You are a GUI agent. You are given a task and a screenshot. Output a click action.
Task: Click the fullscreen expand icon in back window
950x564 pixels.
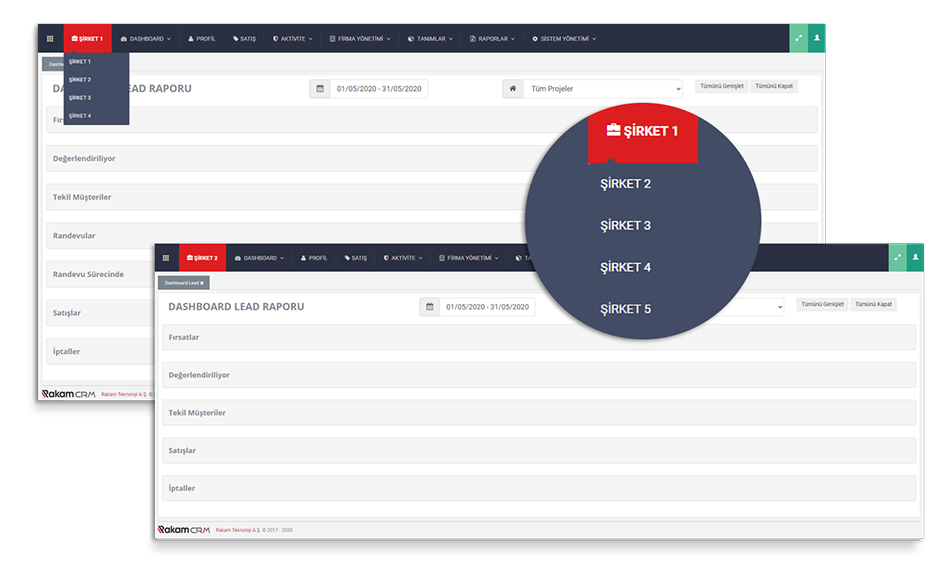click(798, 39)
